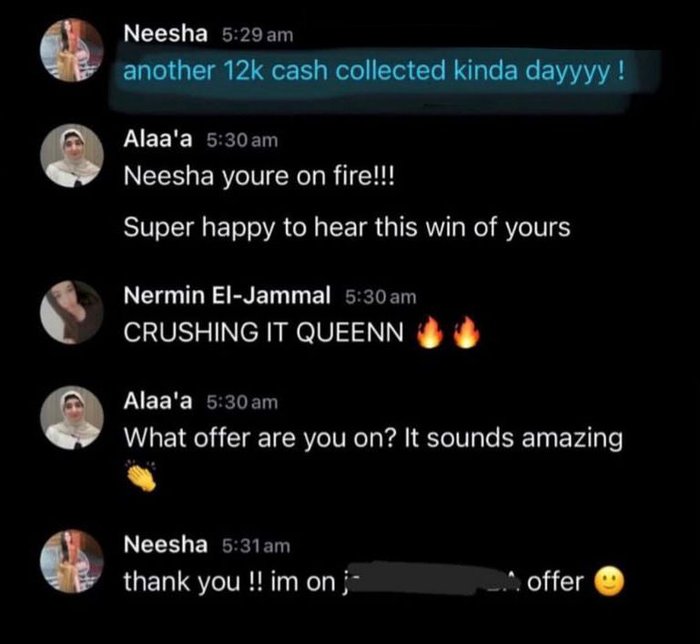Click the clapping hands emoji
Image resolution: width=700 pixels, height=644 pixels.
click(141, 475)
